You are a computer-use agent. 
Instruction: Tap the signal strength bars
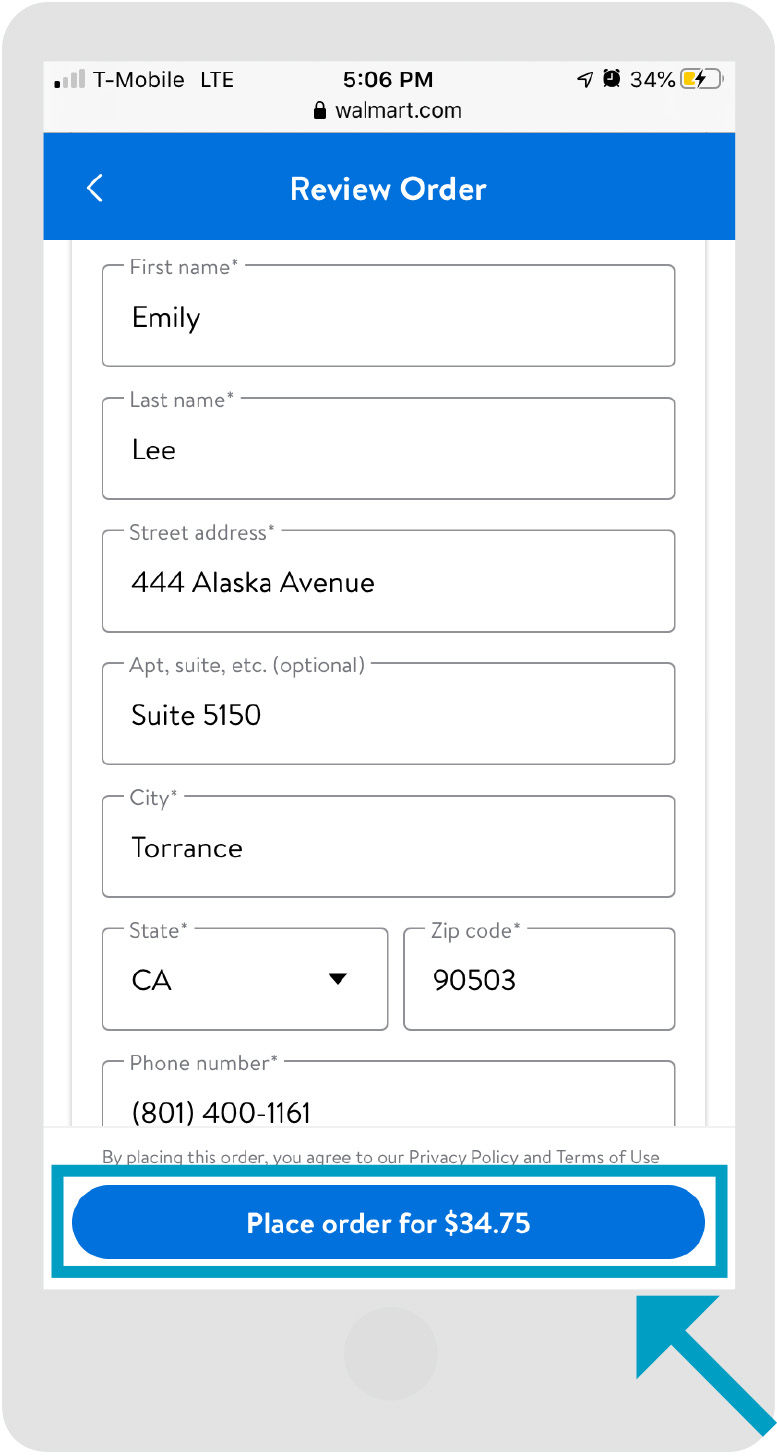coord(69,80)
